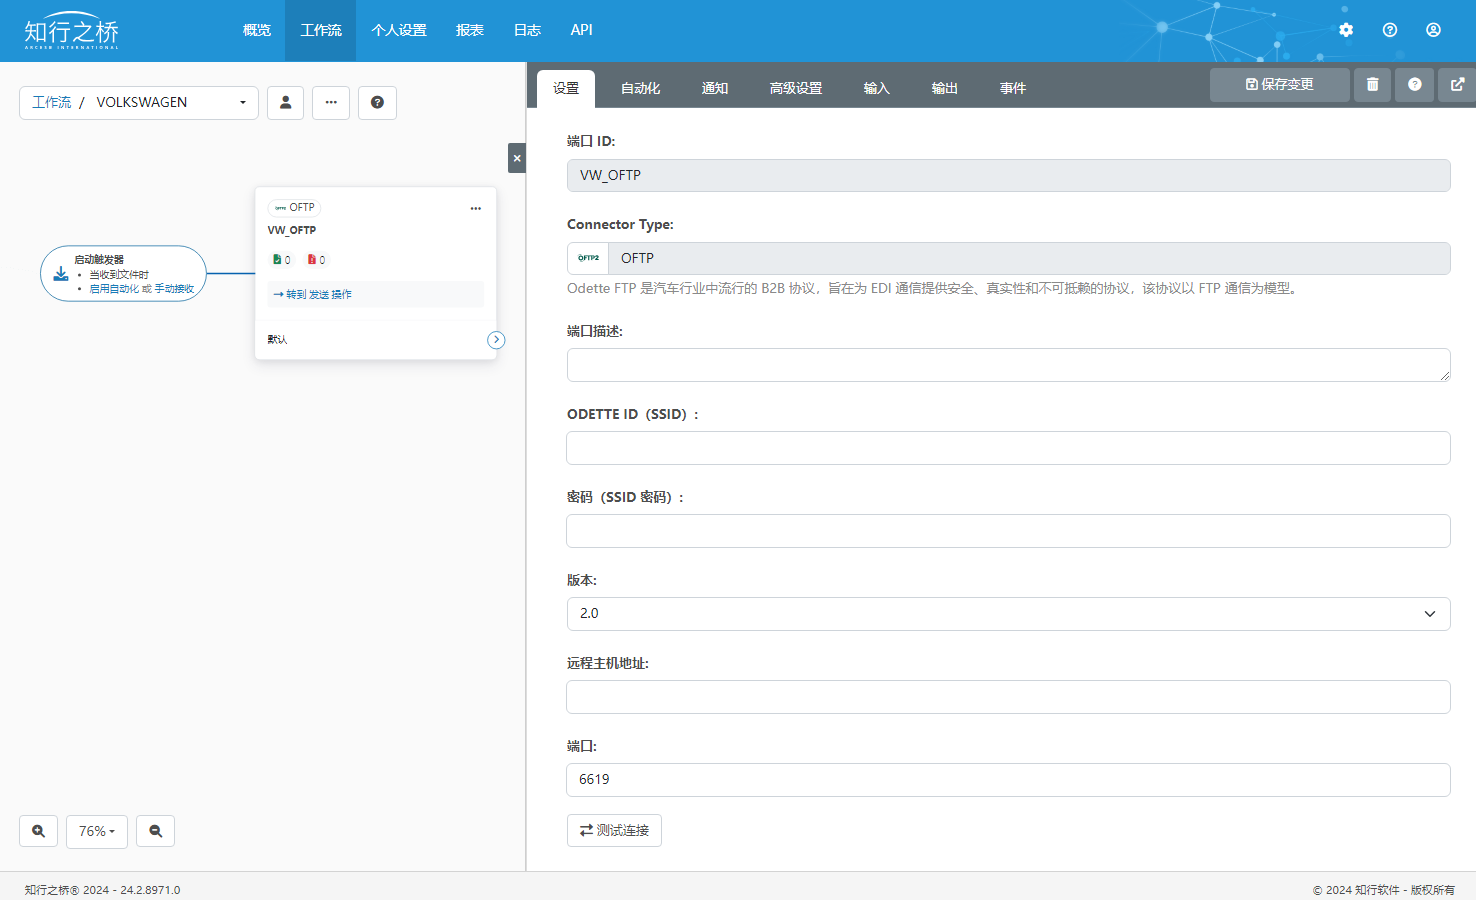Open connector in new window icon

[1457, 85]
